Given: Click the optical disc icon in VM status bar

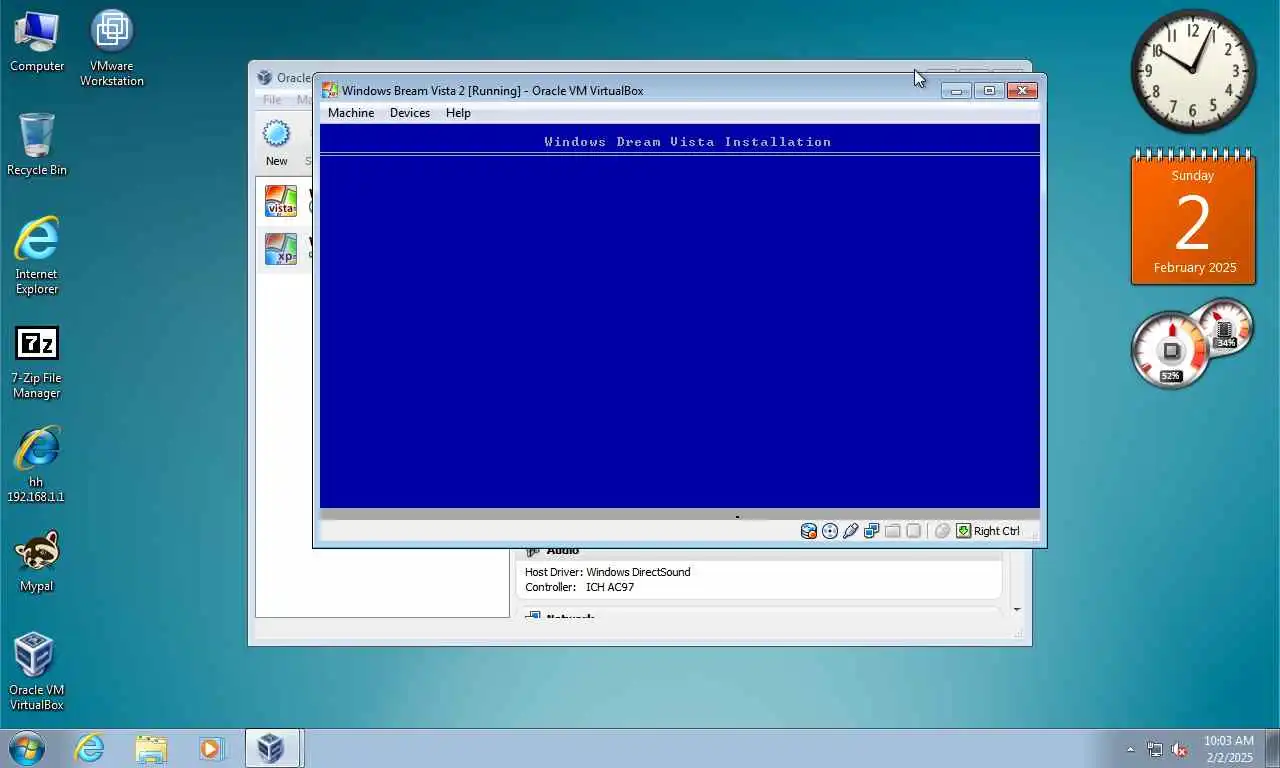Looking at the screenshot, I should tap(830, 531).
